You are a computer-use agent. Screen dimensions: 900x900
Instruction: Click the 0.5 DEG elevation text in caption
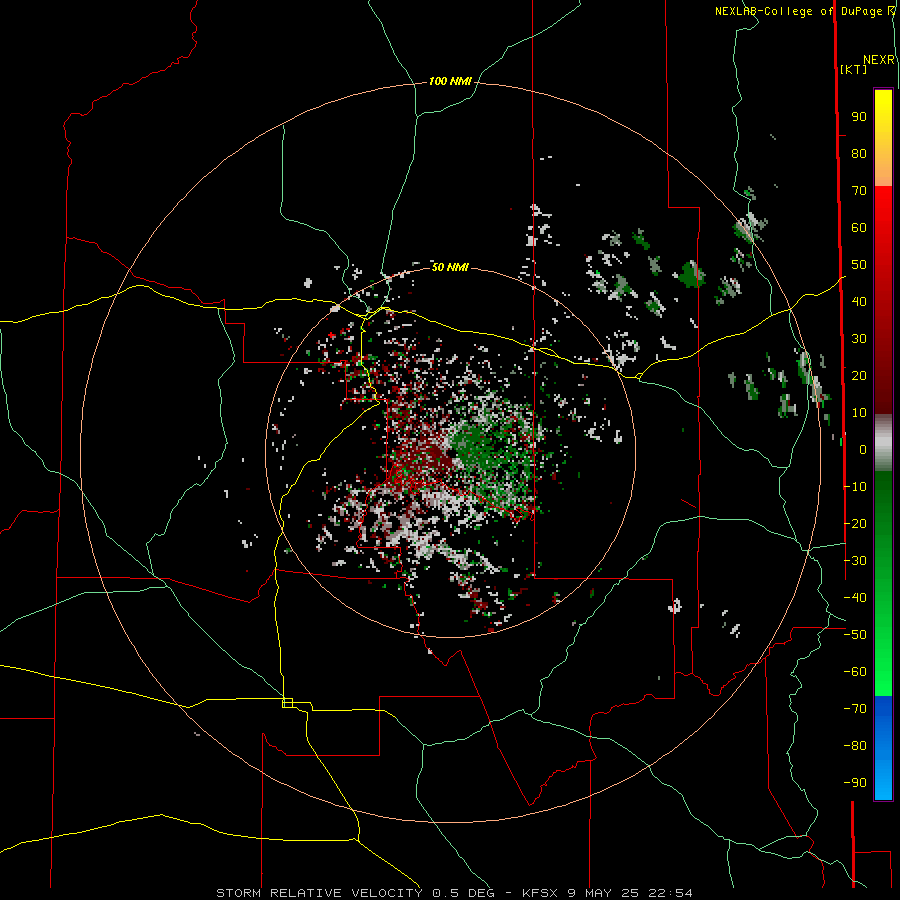[465, 893]
